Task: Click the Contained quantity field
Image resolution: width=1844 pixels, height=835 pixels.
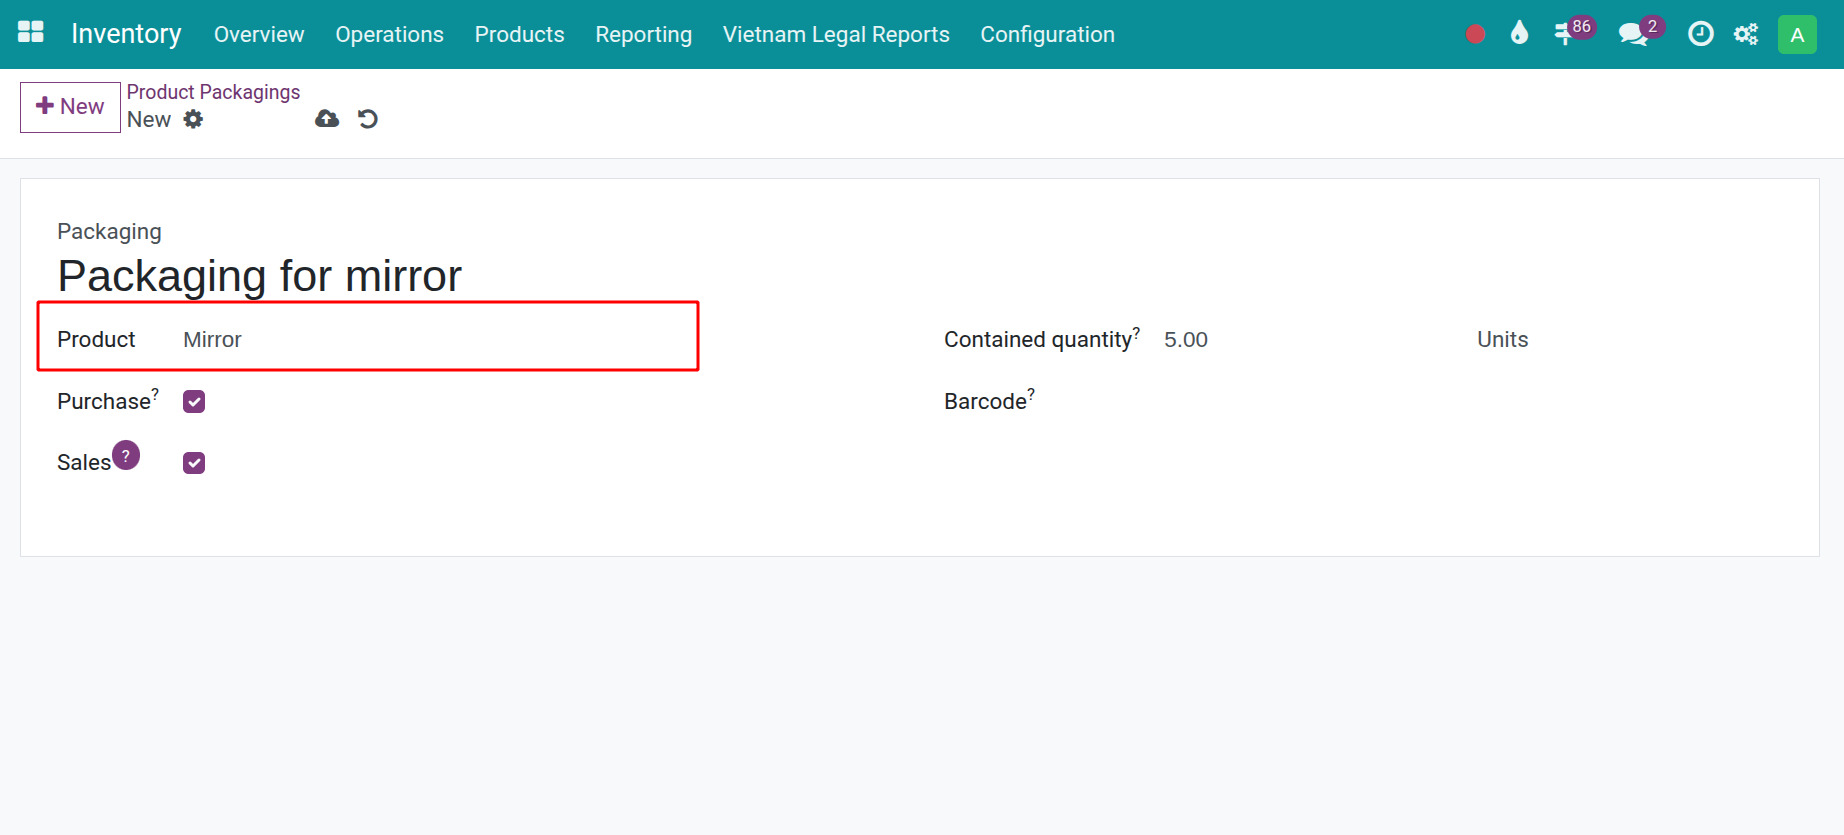Action: pos(1300,340)
